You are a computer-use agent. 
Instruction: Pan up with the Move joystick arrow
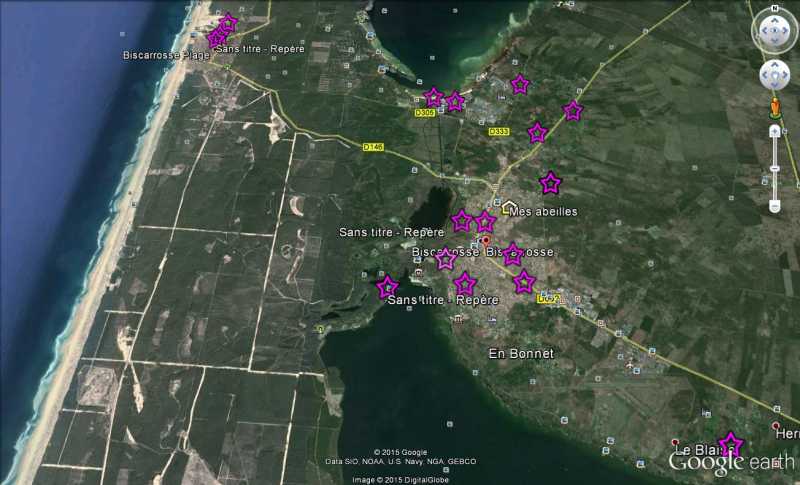pyautogui.click(x=775, y=64)
